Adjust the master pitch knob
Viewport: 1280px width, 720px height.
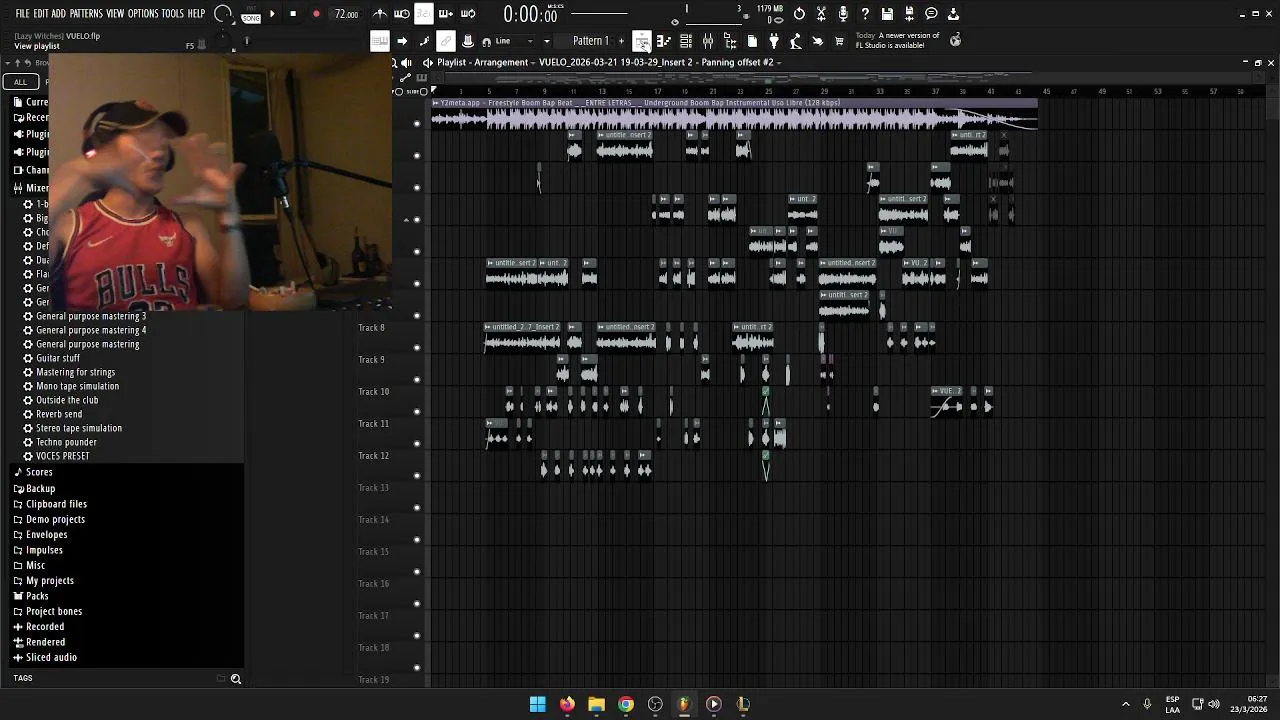[x=223, y=39]
